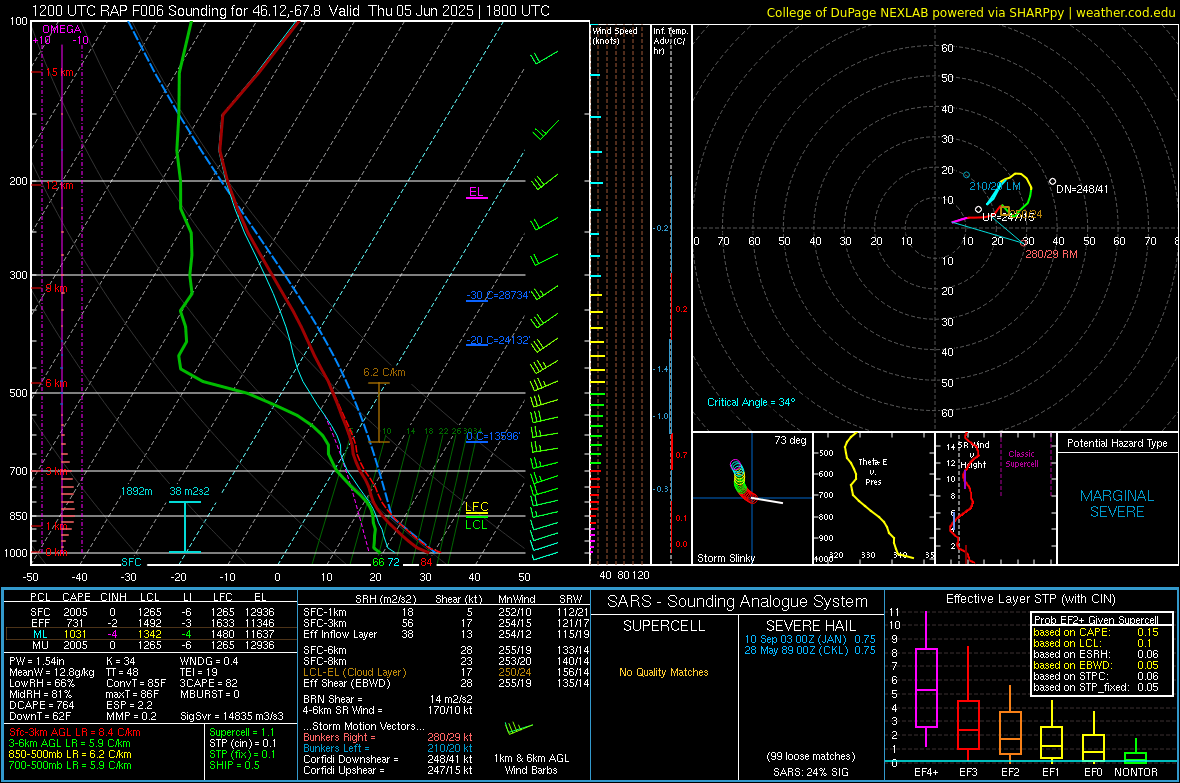Select the highlighted ML parcel row

(151, 635)
